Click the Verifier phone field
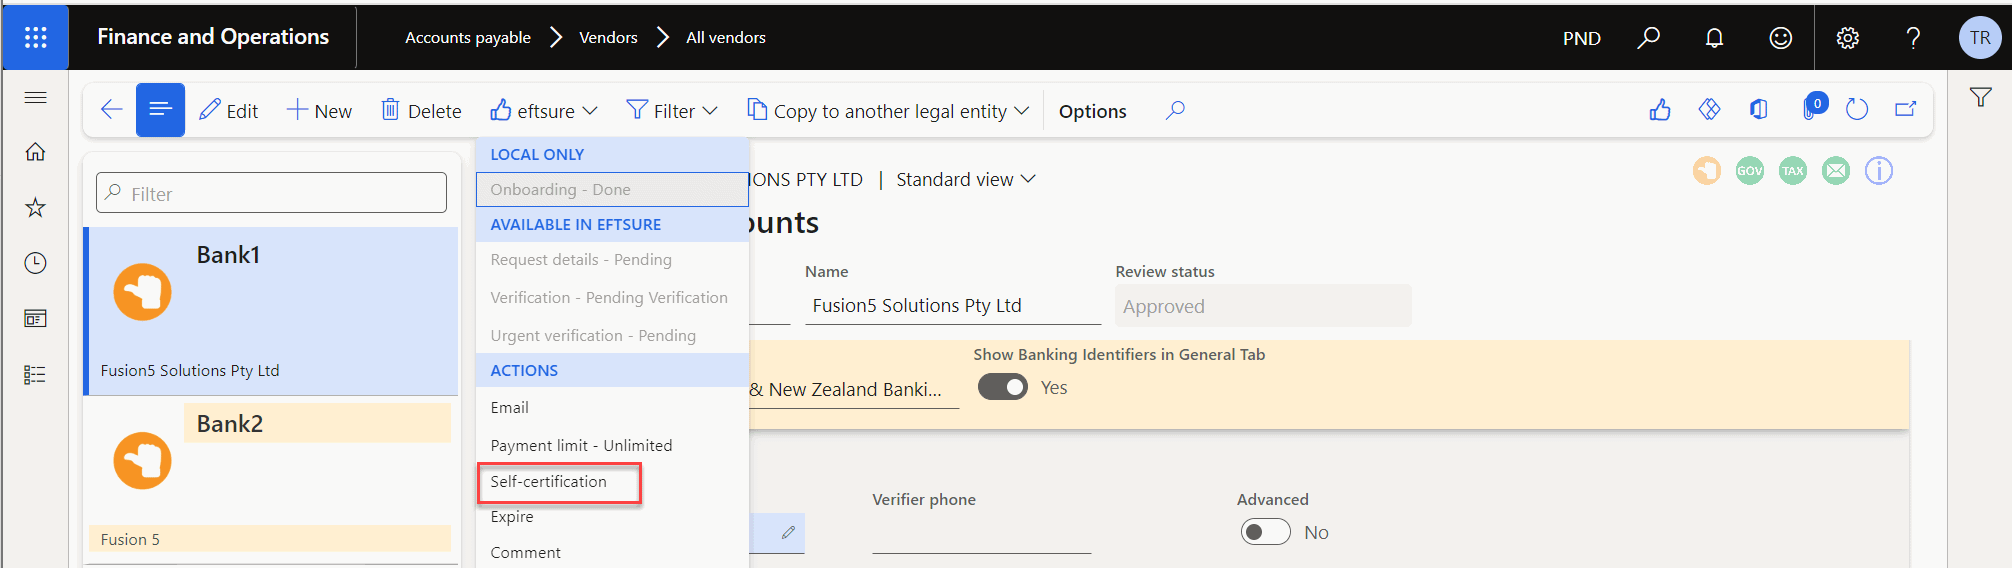This screenshot has height=568, width=2012. point(981,533)
